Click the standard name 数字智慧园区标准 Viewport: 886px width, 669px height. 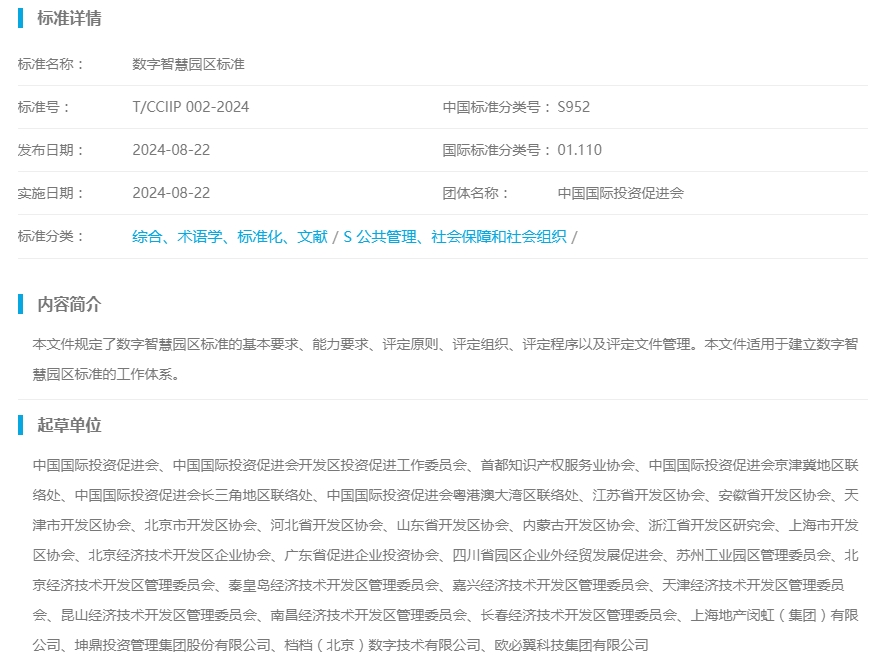pos(188,64)
